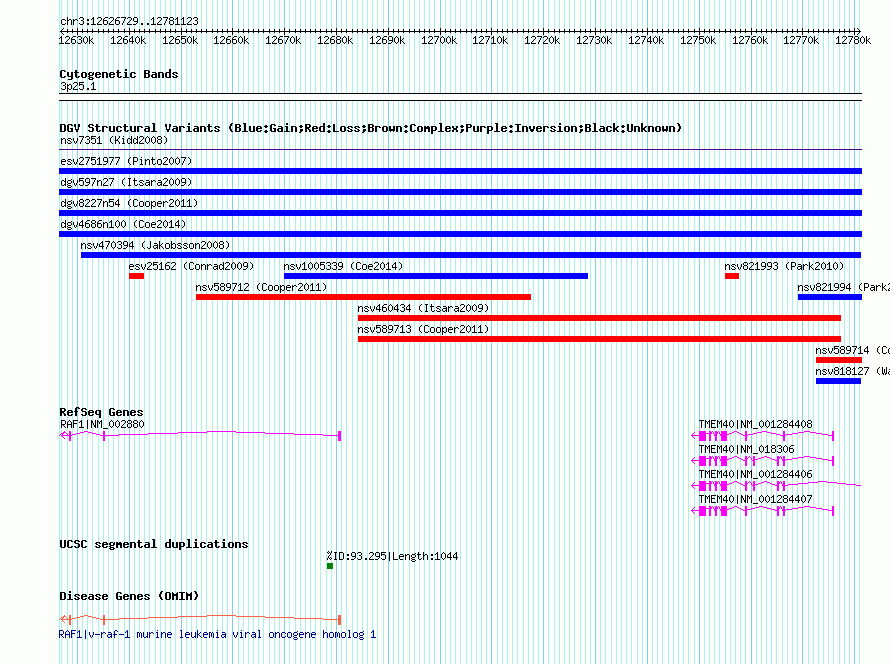Viewport: 890px width, 664px height.
Task: Click the nsv7351 (Kidd2008) variant label
Action: click(x=114, y=140)
